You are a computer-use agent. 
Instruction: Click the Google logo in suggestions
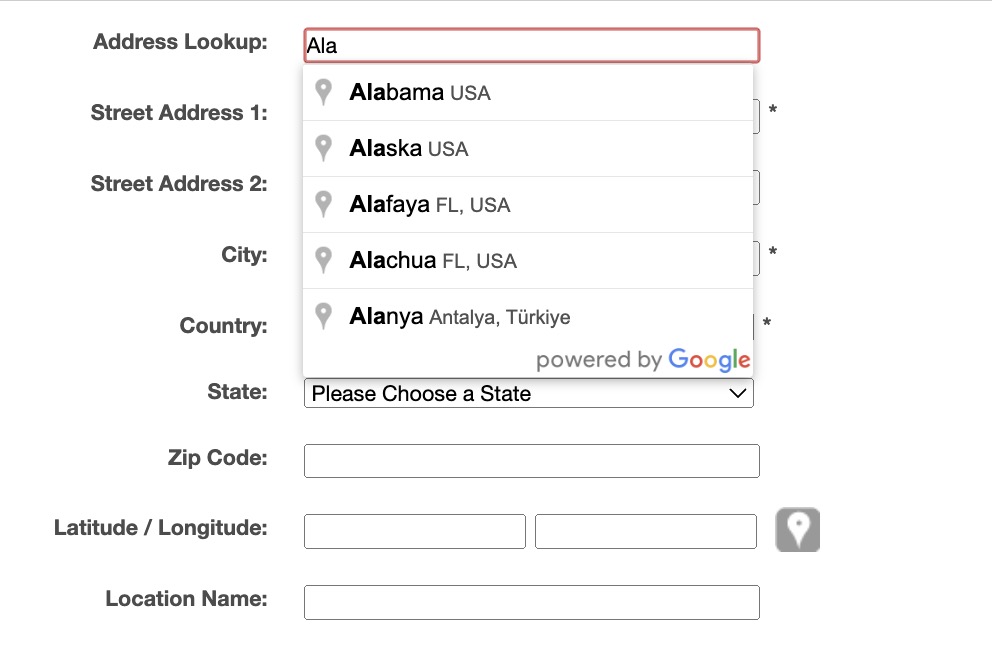709,360
